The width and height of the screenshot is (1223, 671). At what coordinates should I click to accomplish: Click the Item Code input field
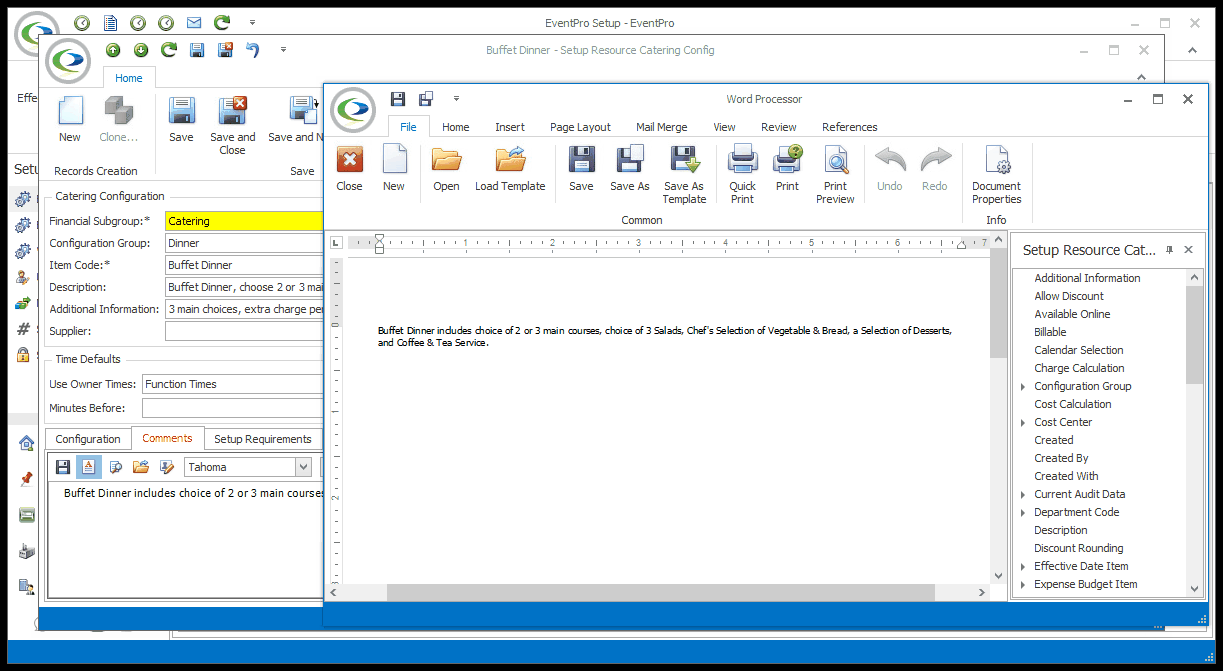point(245,265)
